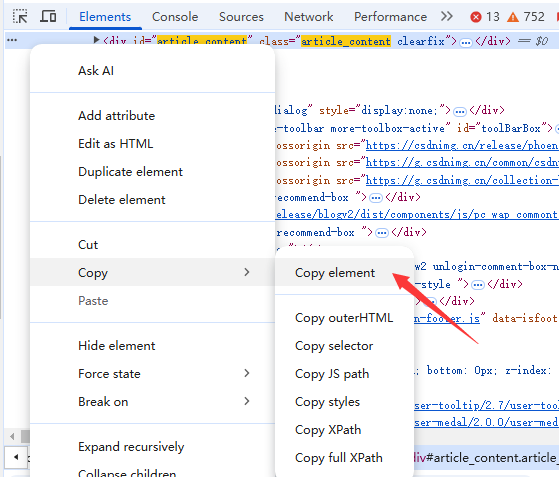Click the three-dot gutter icon beside article_content row
This screenshot has height=477, width=559.
click(12, 40)
